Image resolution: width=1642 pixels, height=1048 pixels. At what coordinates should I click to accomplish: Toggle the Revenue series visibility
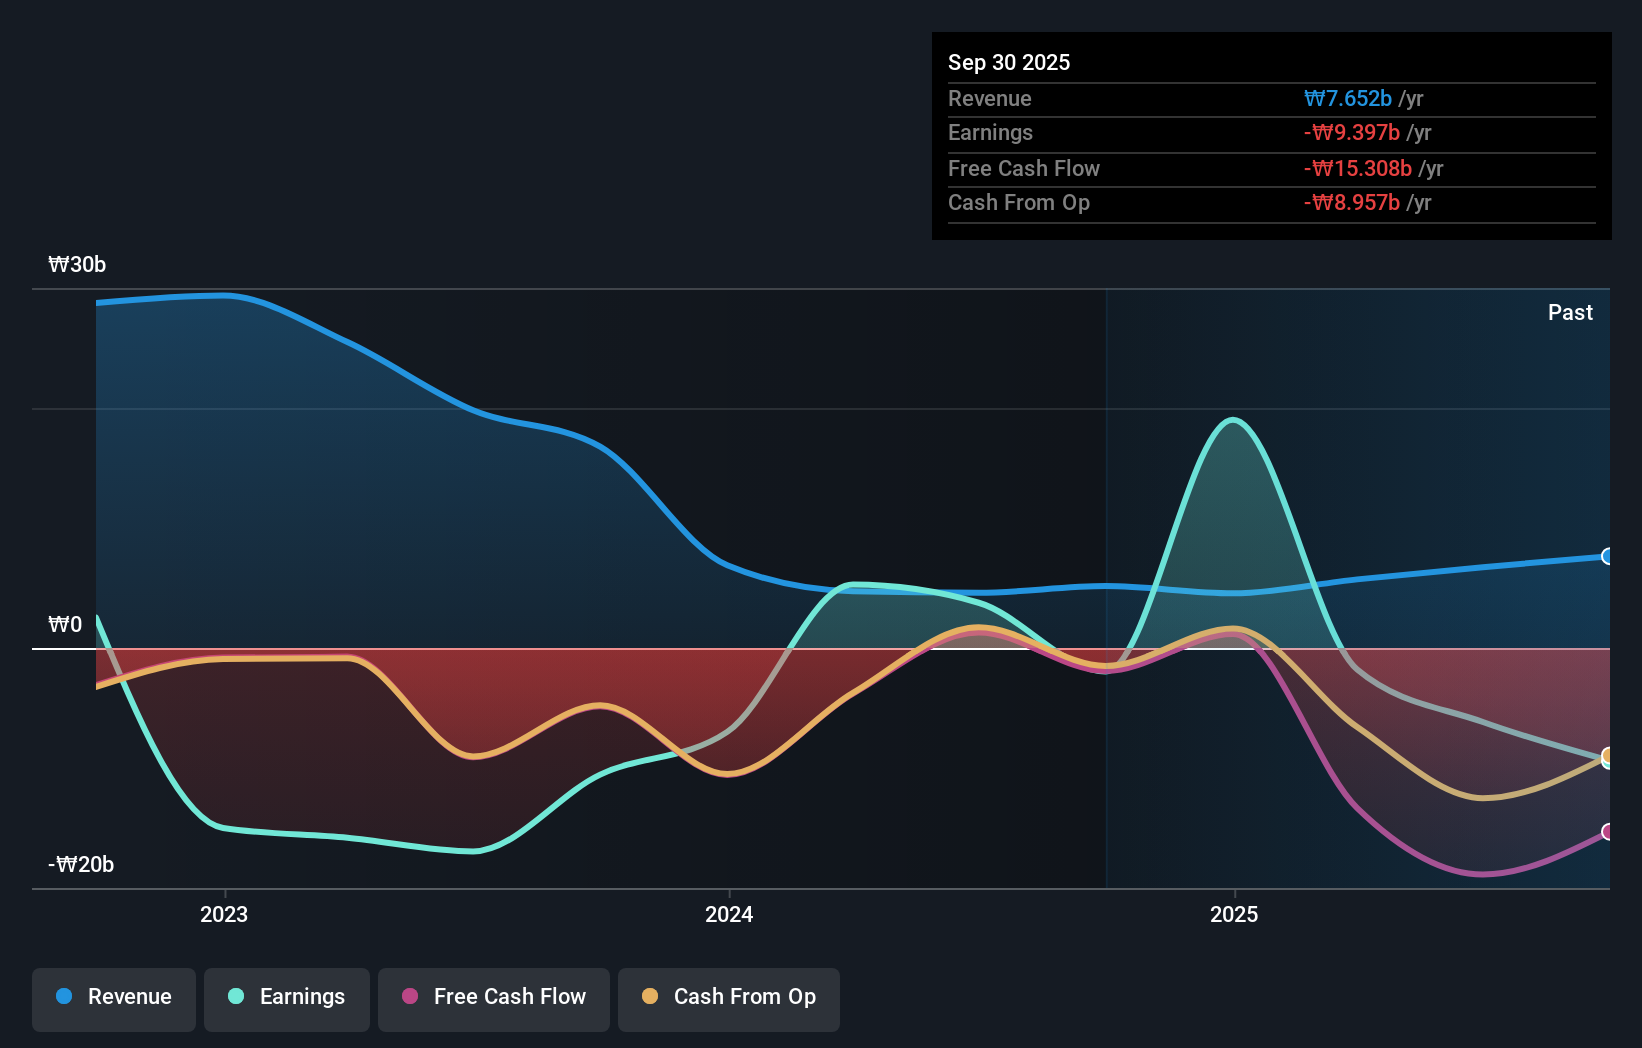[113, 997]
